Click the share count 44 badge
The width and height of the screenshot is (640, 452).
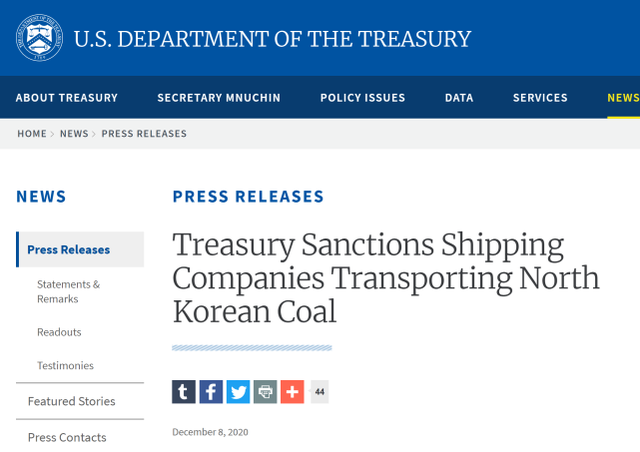click(319, 392)
